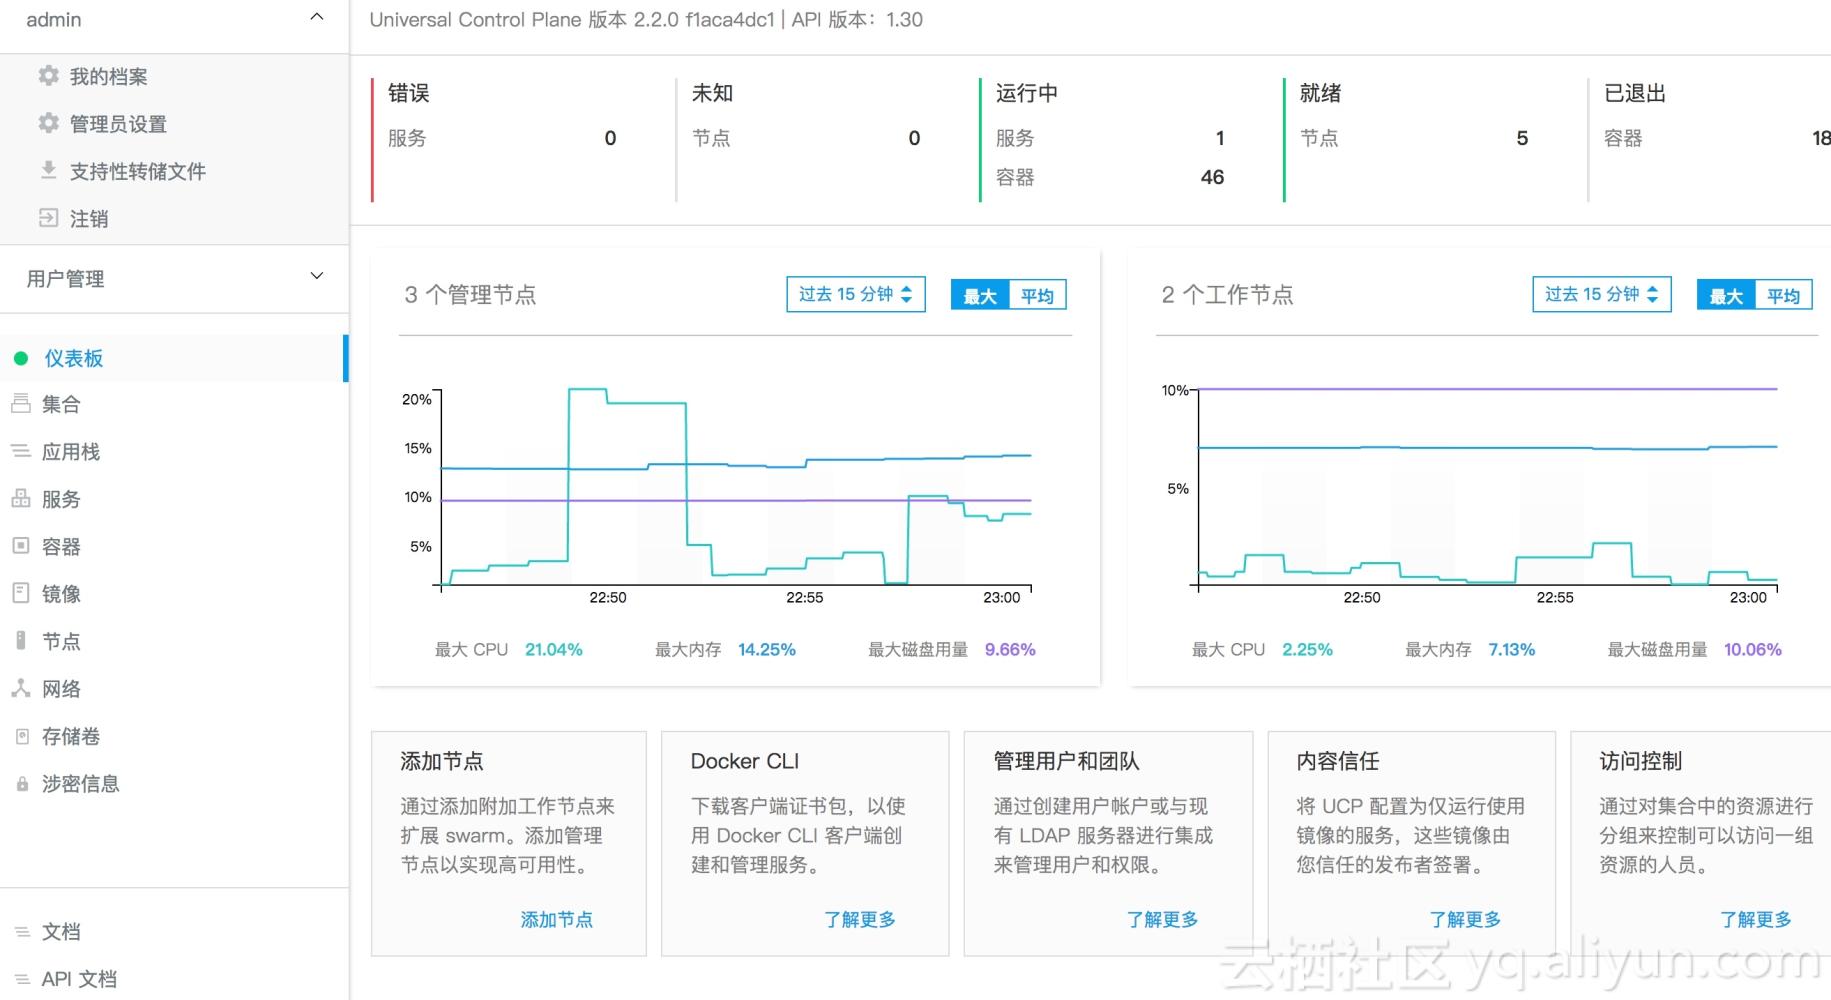
Task: Collapse the admin menu chevron
Action: (x=317, y=17)
